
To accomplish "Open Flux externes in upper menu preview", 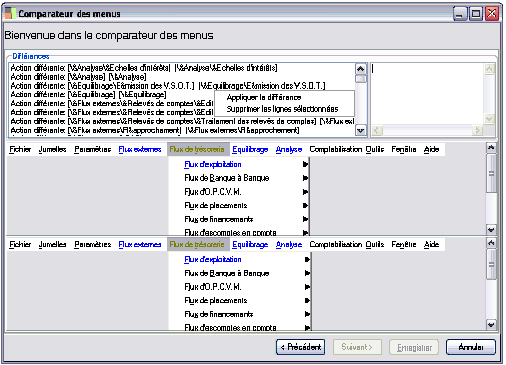I will coord(140,149).
